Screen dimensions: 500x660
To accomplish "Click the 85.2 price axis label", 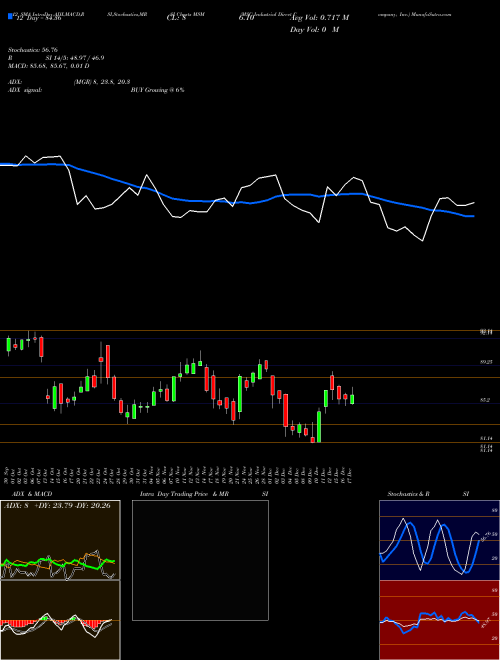I will point(484,400).
